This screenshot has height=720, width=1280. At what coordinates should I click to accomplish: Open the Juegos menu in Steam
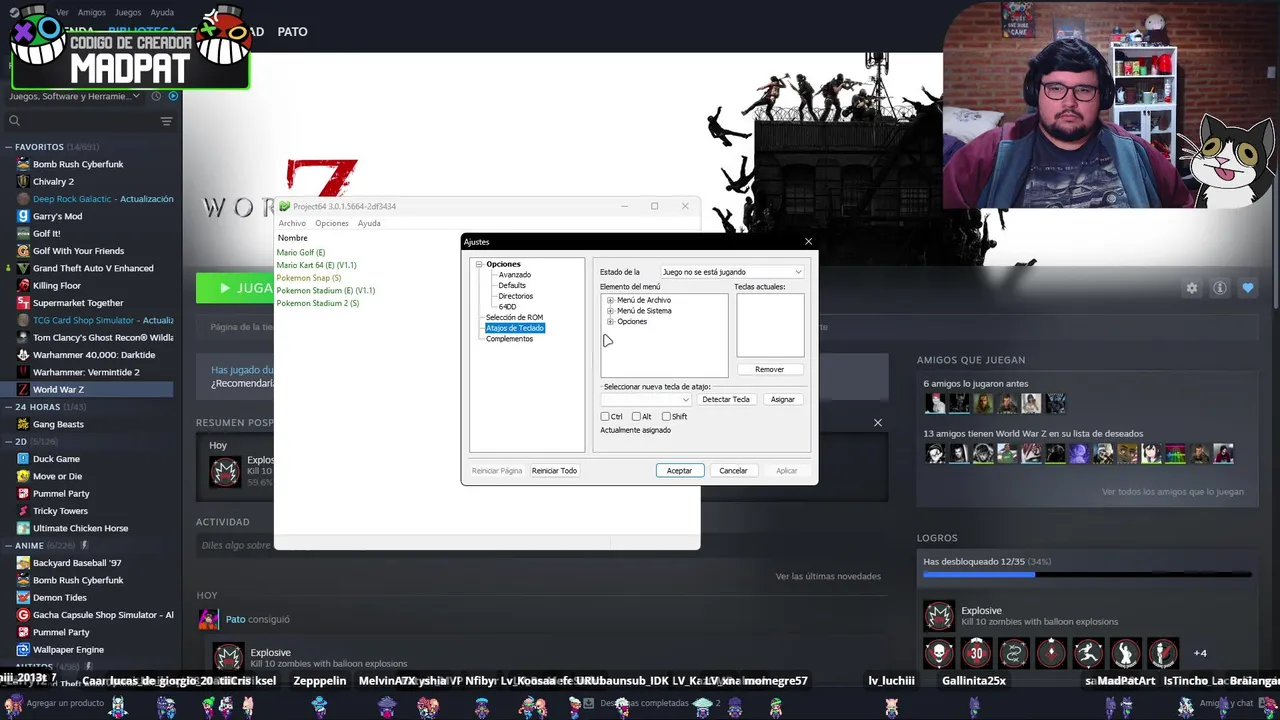[x=128, y=12]
